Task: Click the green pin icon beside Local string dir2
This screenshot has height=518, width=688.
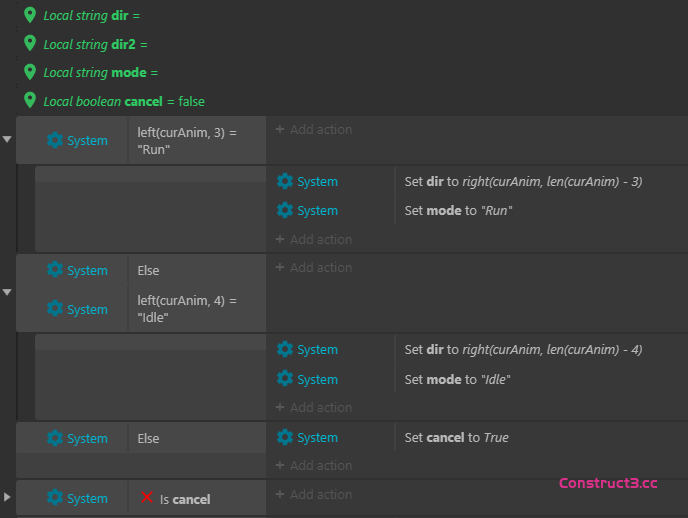Action: tap(30, 44)
